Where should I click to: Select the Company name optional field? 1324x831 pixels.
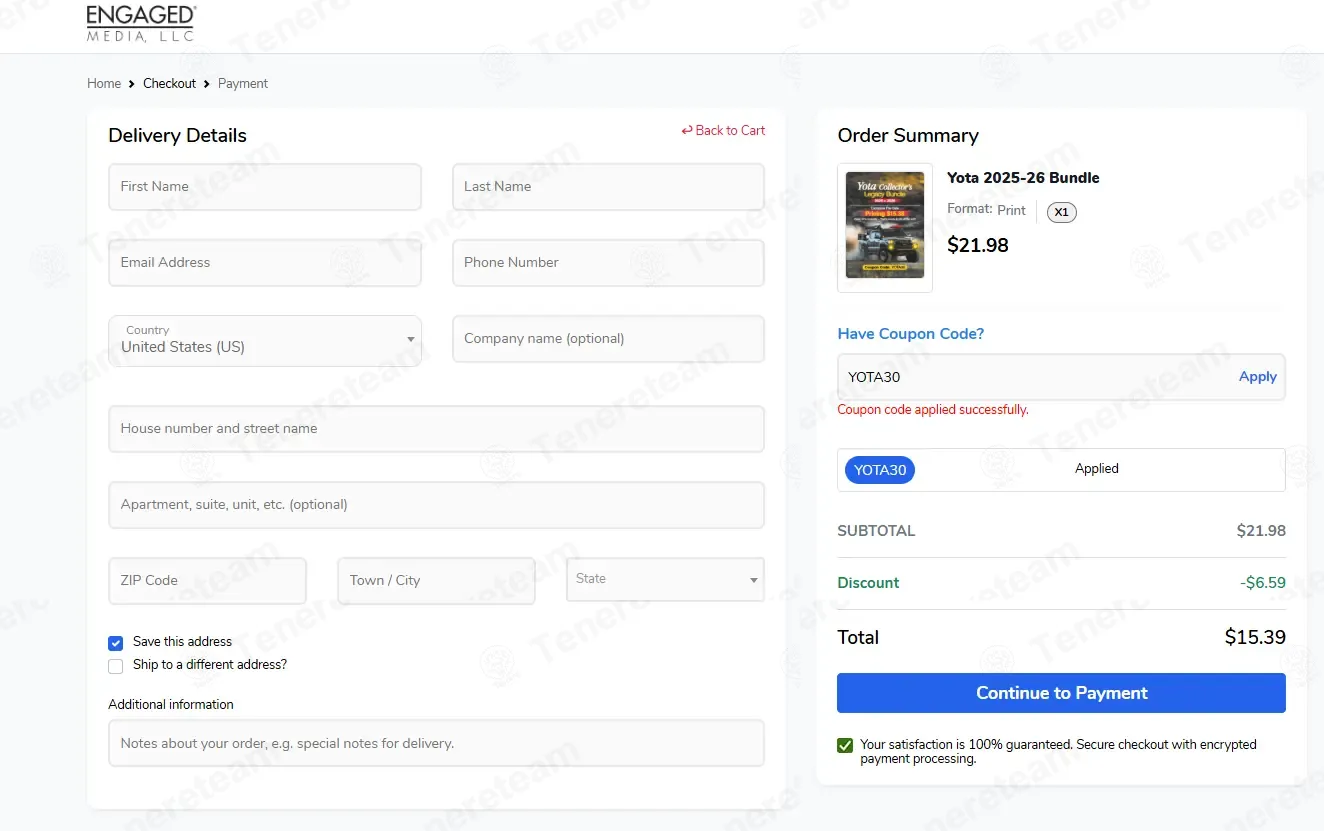tap(608, 339)
